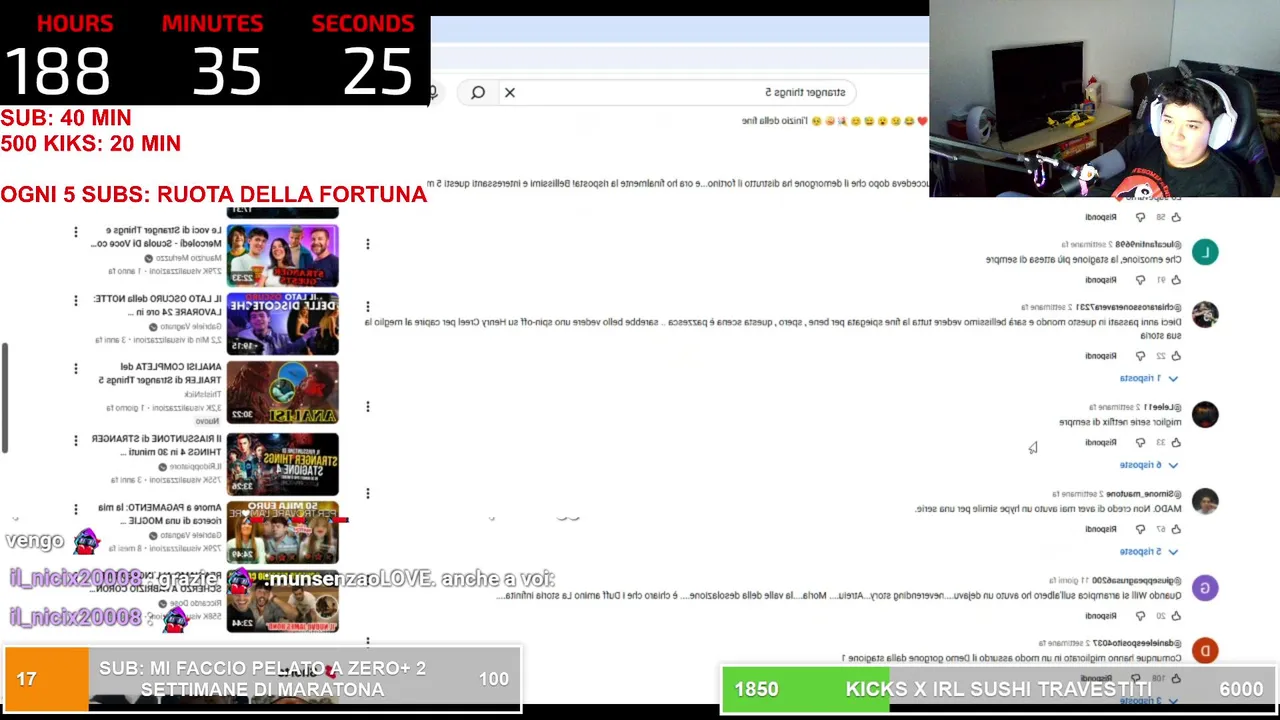Open 'IL LATO OSCURO della NOTTE' video thumbnail
This screenshot has width=1280, height=720.
283,324
